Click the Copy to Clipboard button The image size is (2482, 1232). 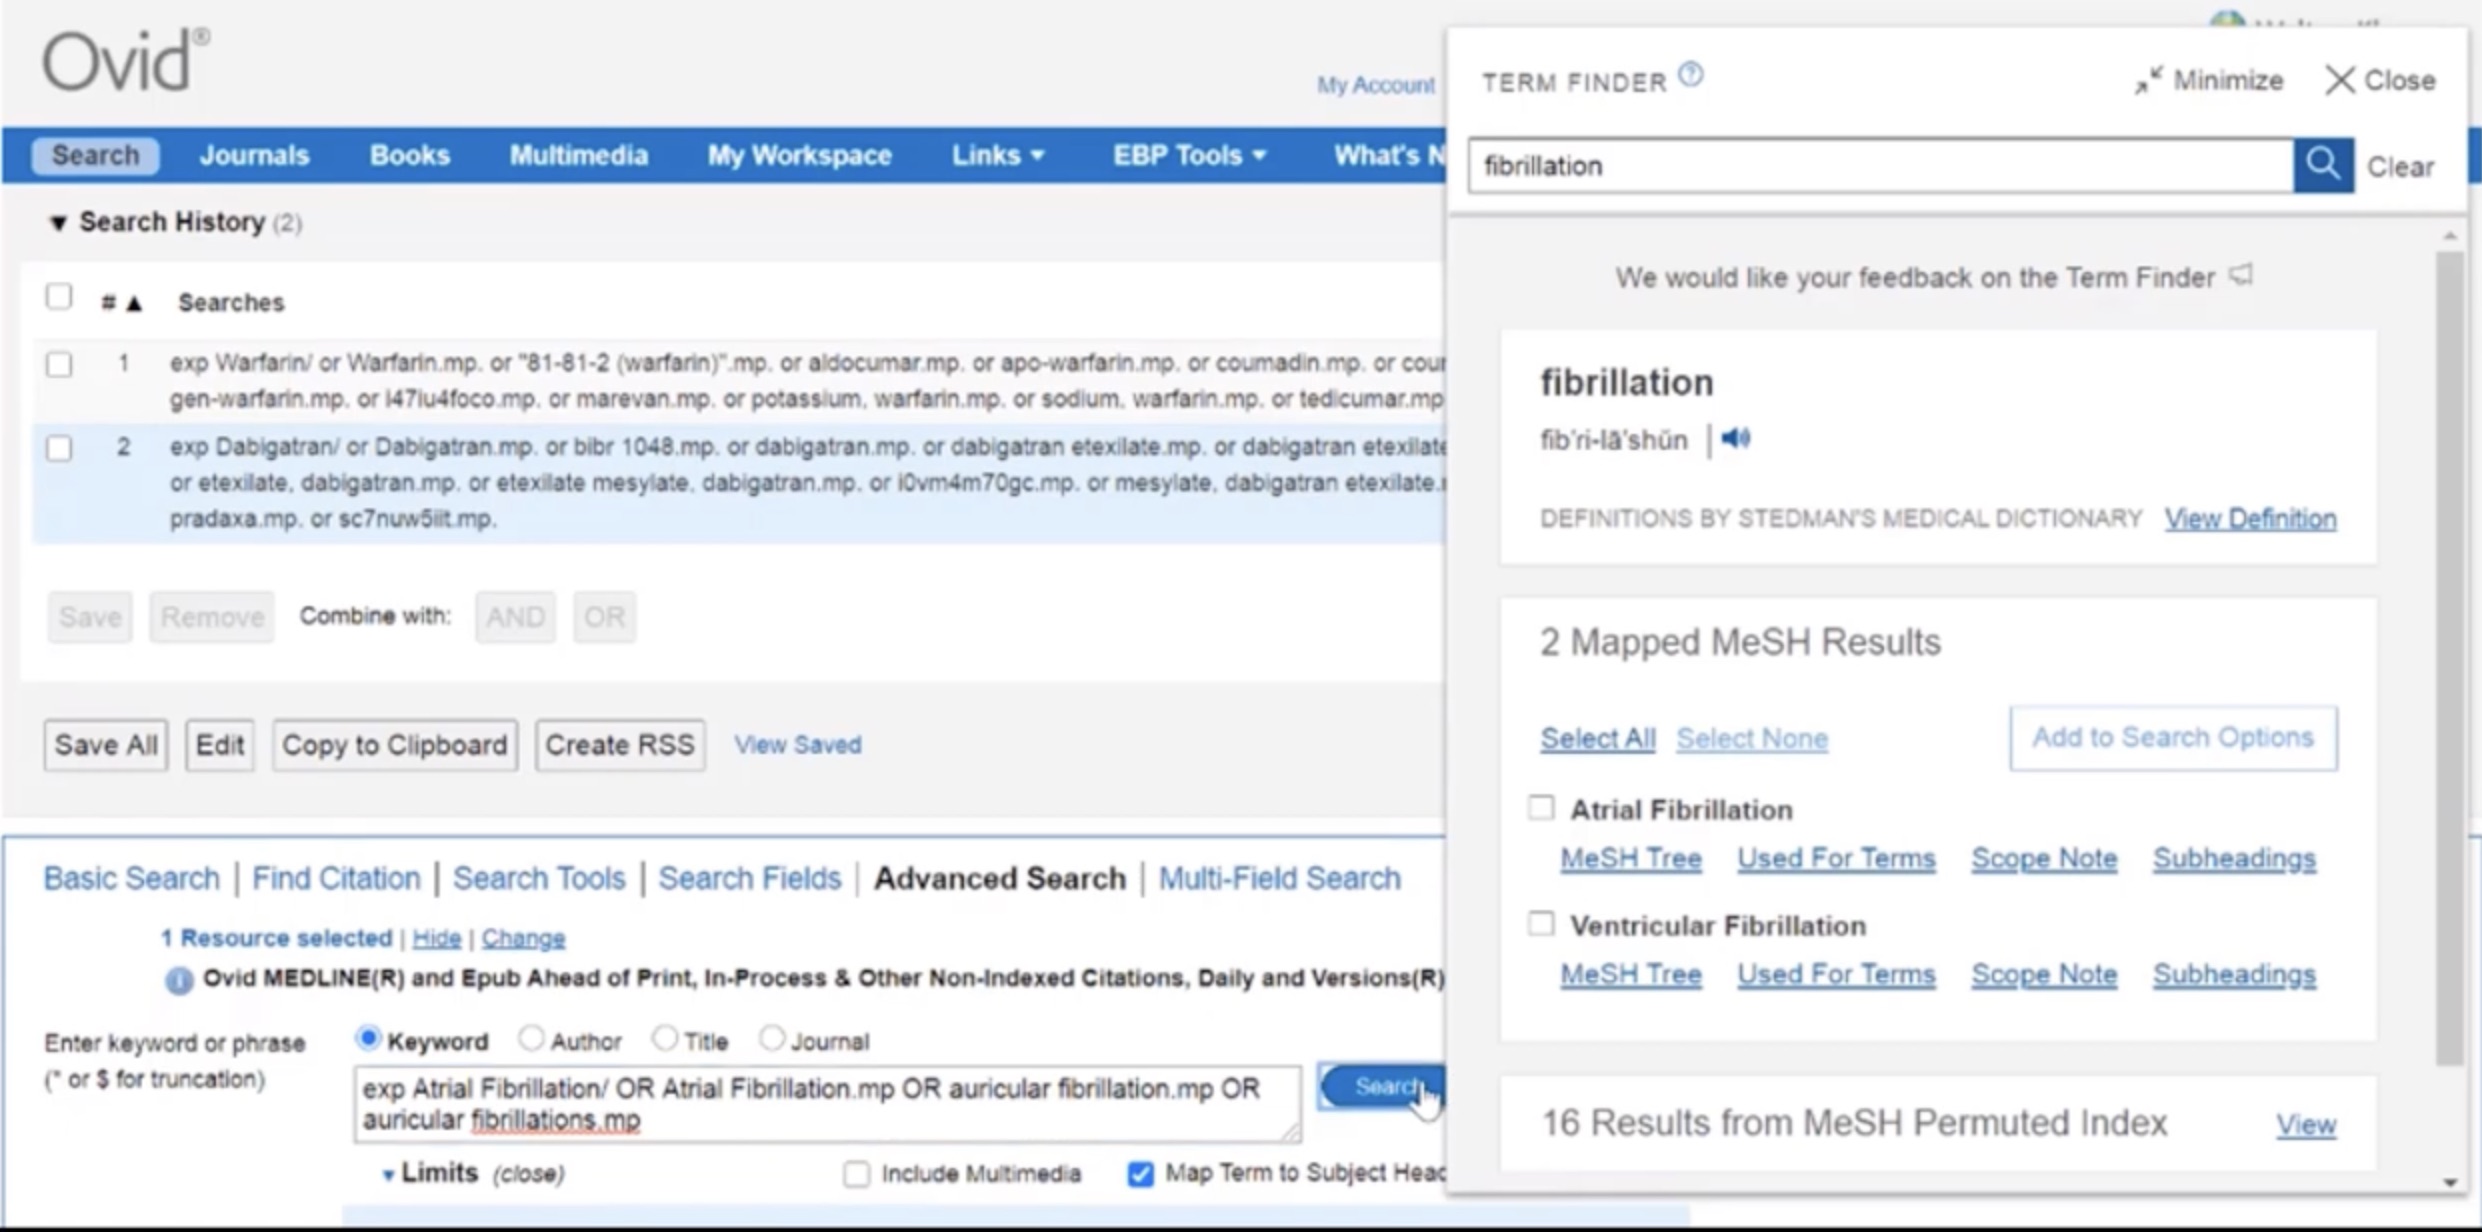[394, 745]
